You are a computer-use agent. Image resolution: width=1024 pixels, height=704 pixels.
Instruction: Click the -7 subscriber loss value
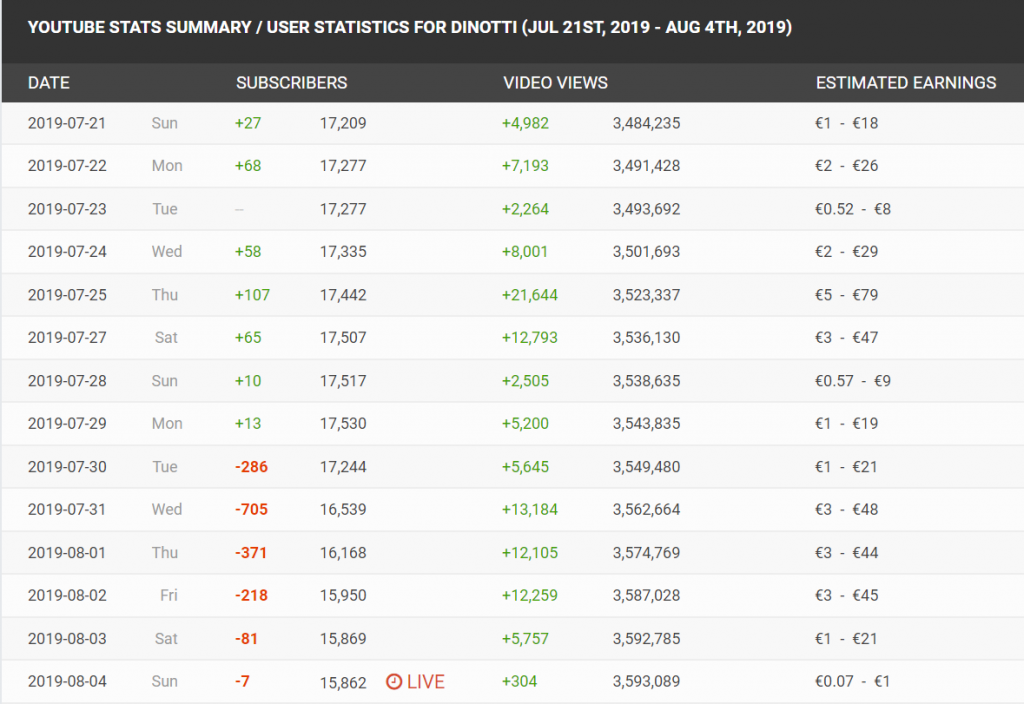242,681
